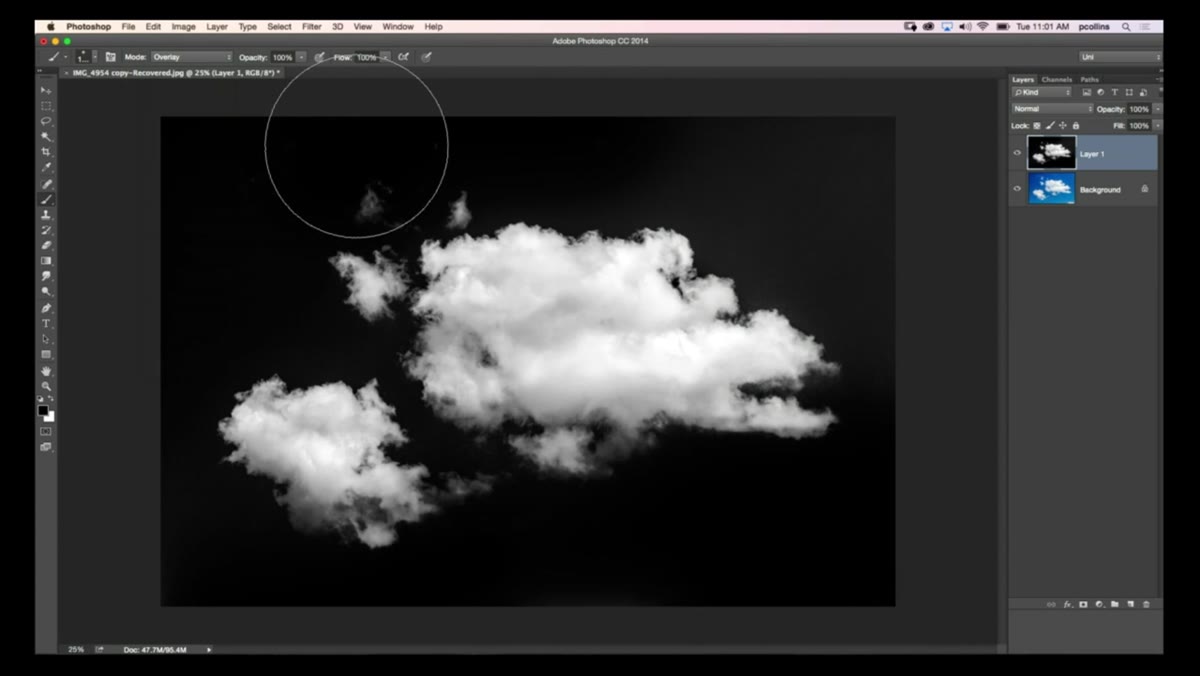Image resolution: width=1200 pixels, height=676 pixels.
Task: Toggle adjustment layer filter icon
Action: tap(1101, 92)
